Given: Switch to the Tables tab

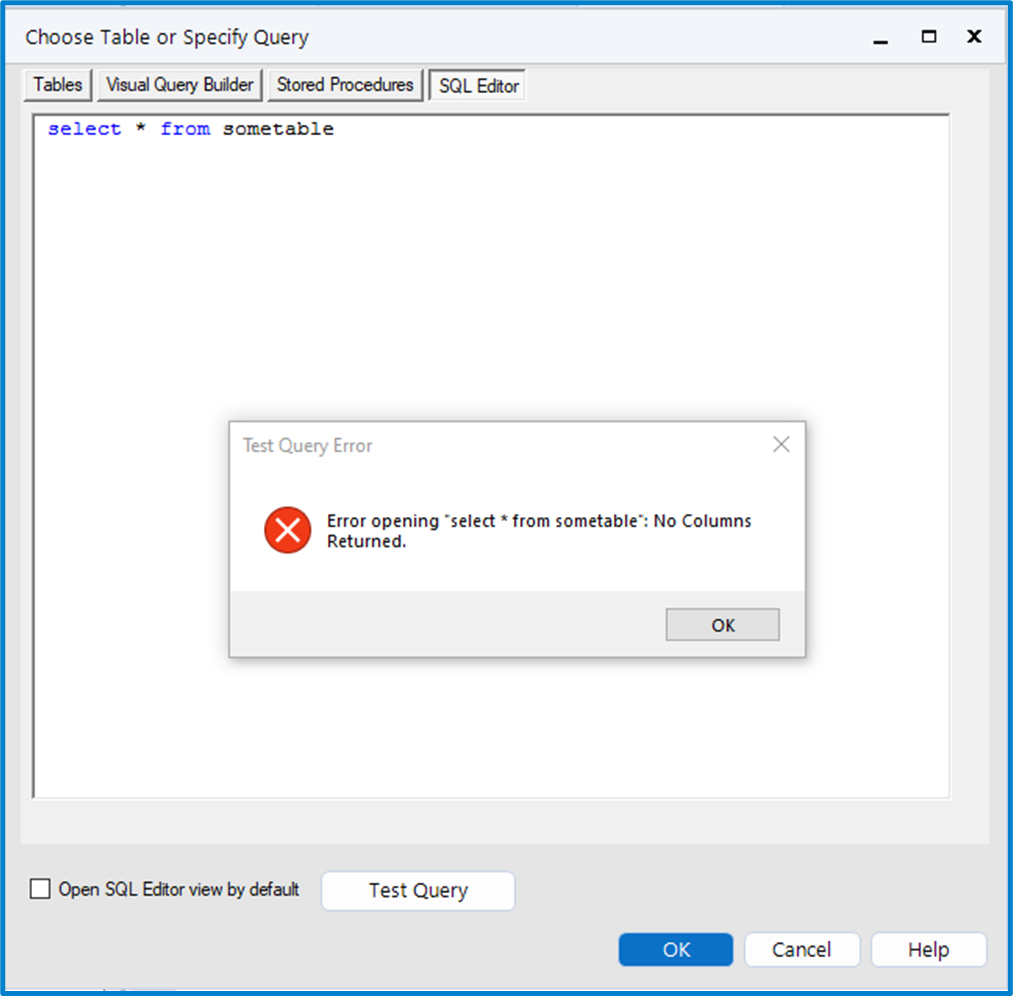Looking at the screenshot, I should click(x=58, y=85).
